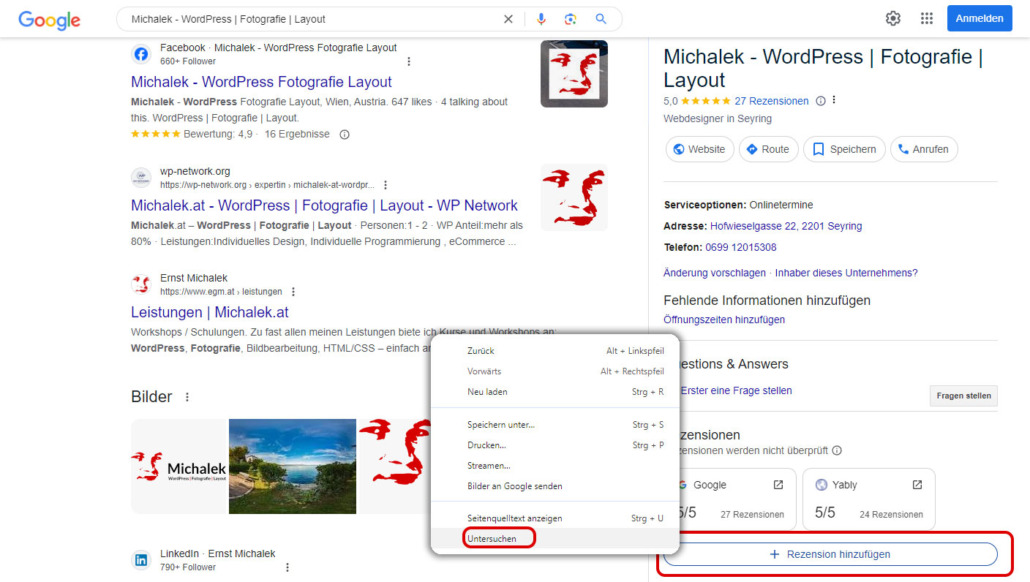
Task: Click the 'Fehlende Informationen hinzufügen' heading
Action: (767, 300)
